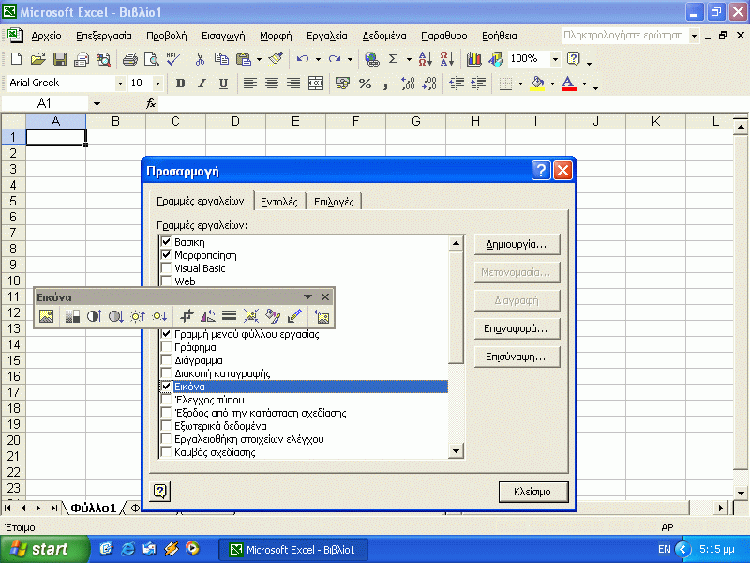Click the Επισύναψη... button
The height and width of the screenshot is (563, 750).
coord(517,357)
